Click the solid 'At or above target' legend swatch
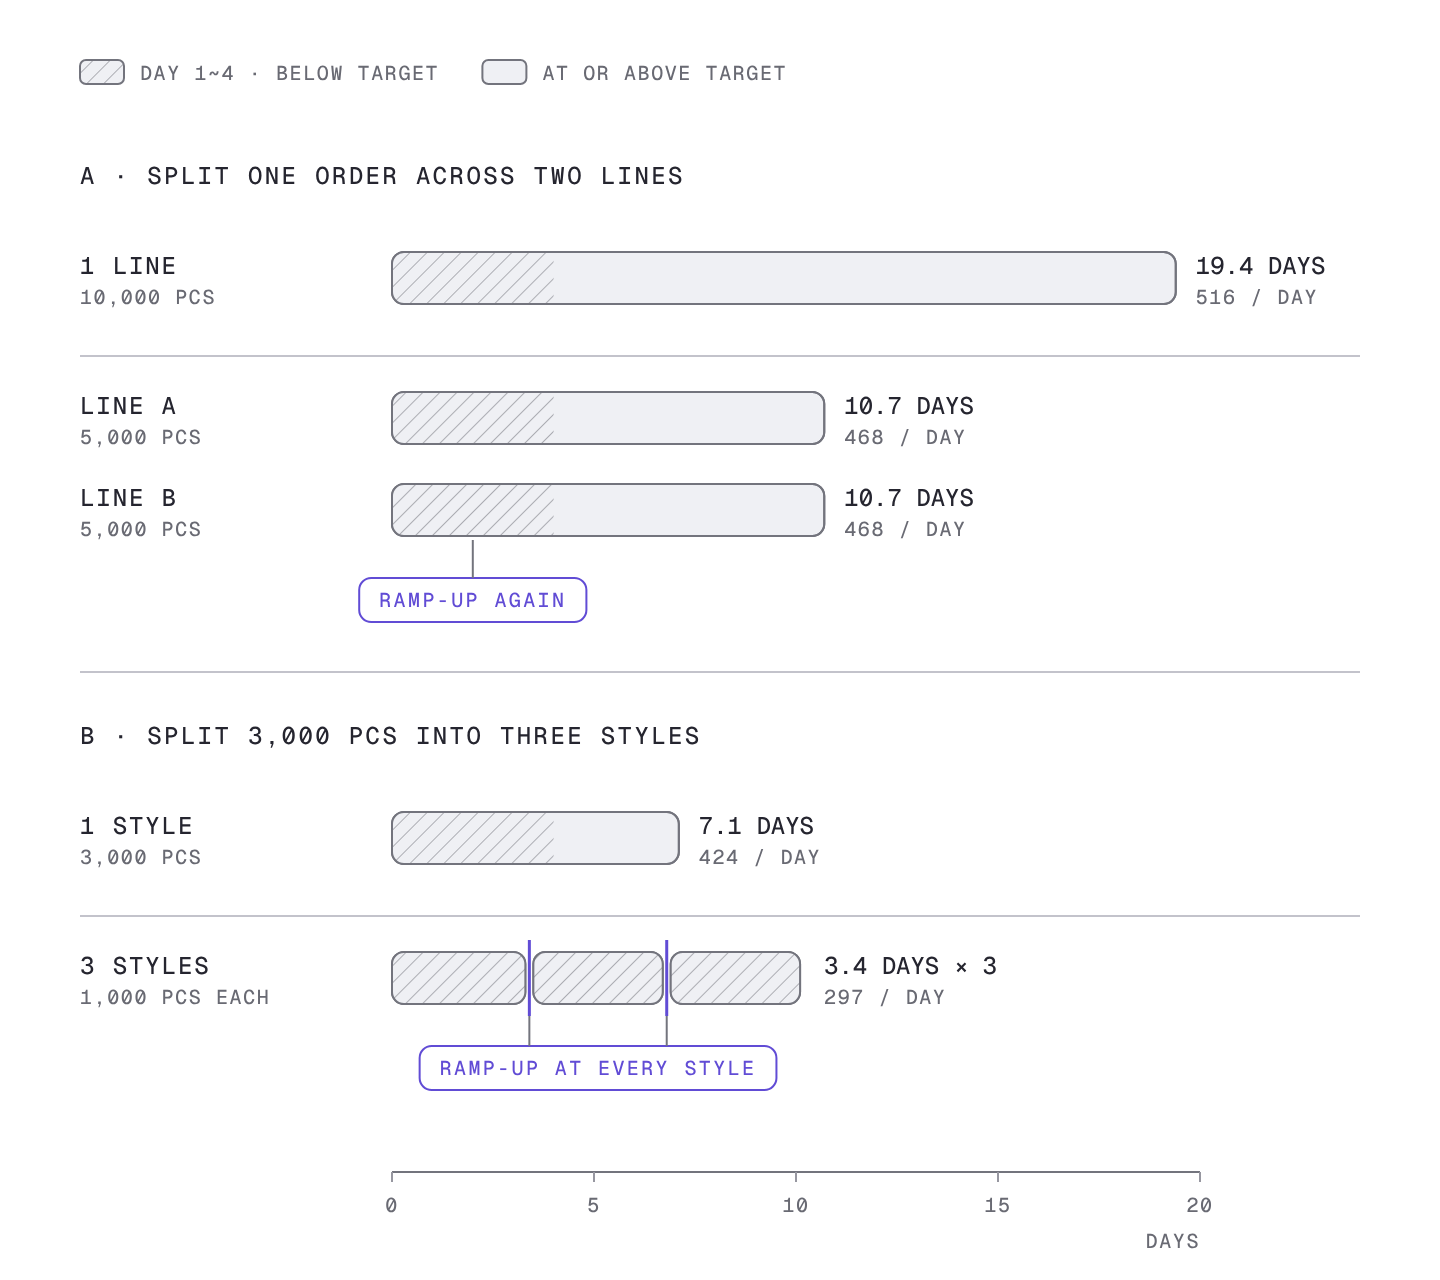Image resolution: width=1440 pixels, height=1280 pixels. click(x=504, y=72)
